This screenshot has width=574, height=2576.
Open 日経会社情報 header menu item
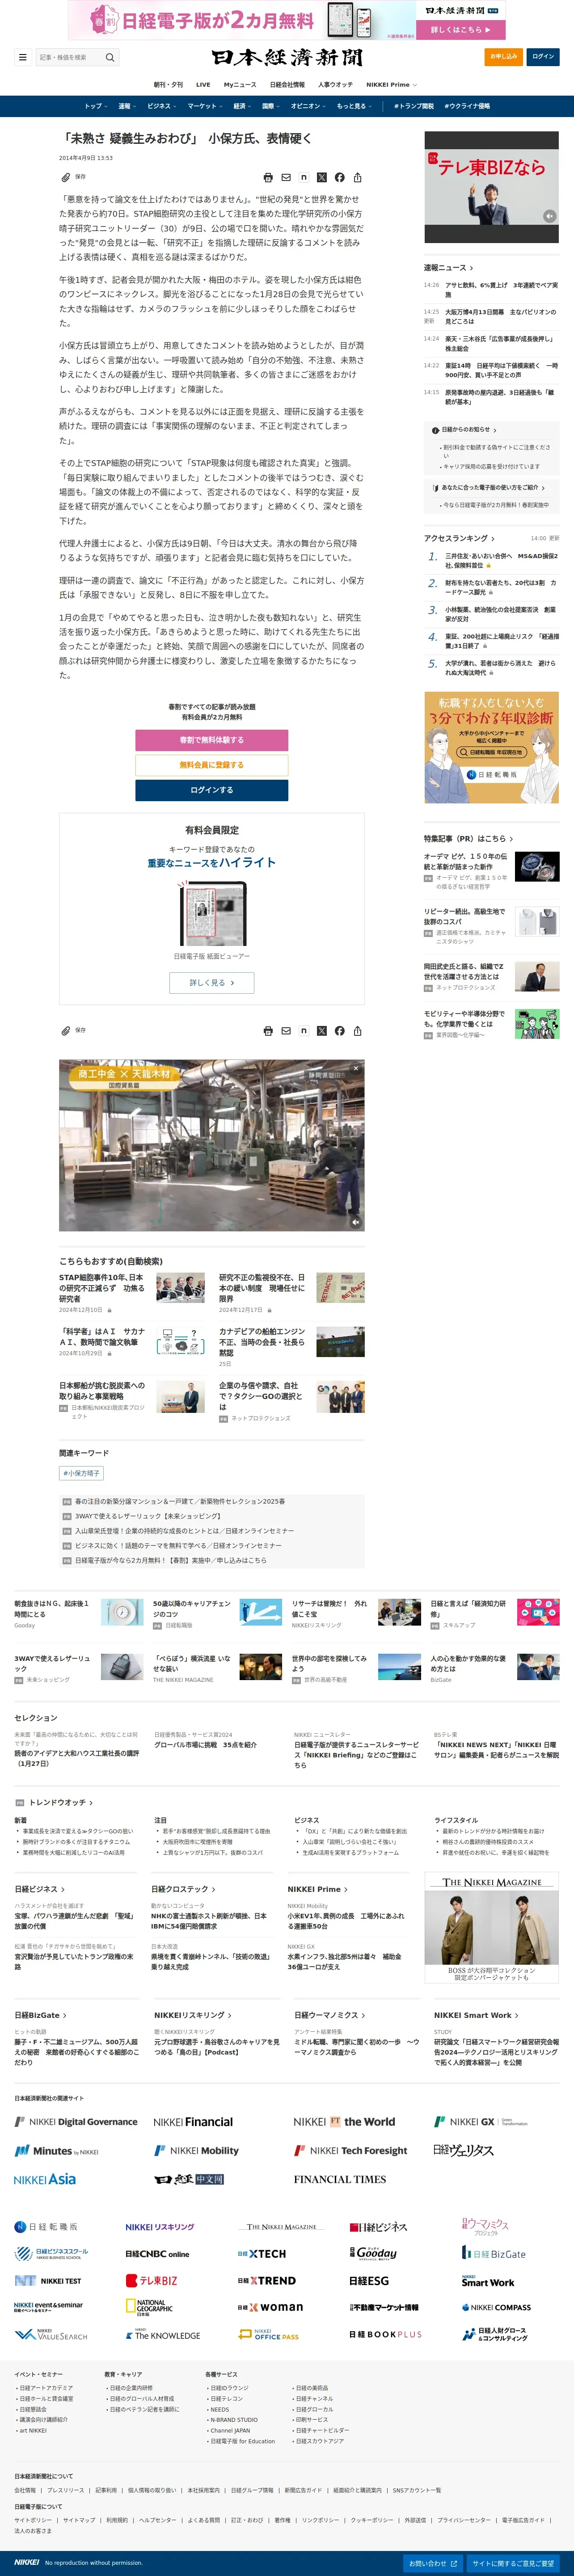click(x=287, y=85)
